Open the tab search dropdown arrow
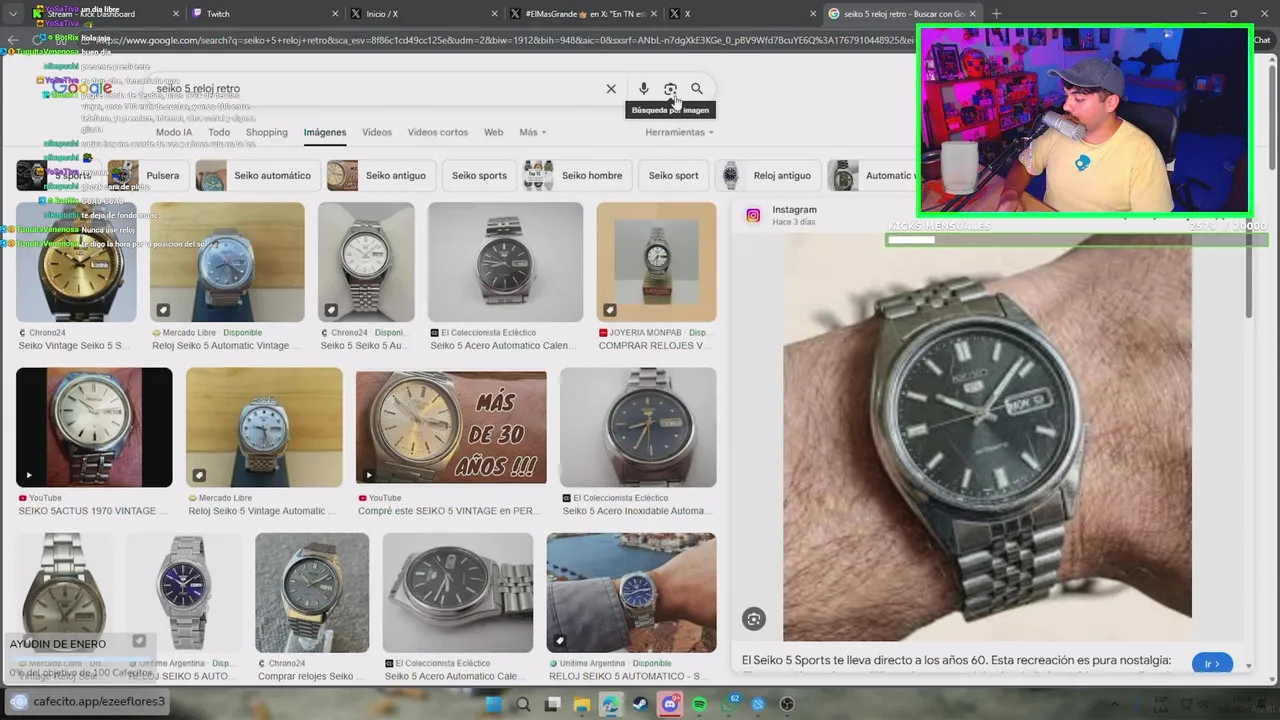This screenshot has width=1280, height=720. pyautogui.click(x=13, y=14)
